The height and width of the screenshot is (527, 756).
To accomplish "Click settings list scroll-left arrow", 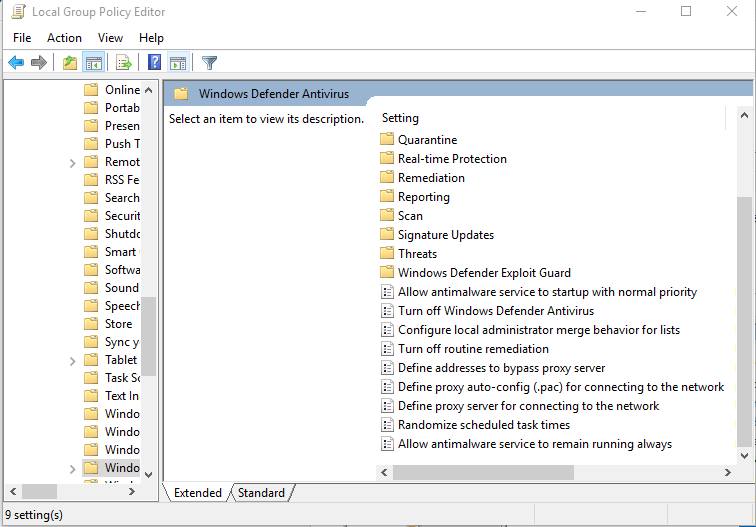I will click(384, 473).
